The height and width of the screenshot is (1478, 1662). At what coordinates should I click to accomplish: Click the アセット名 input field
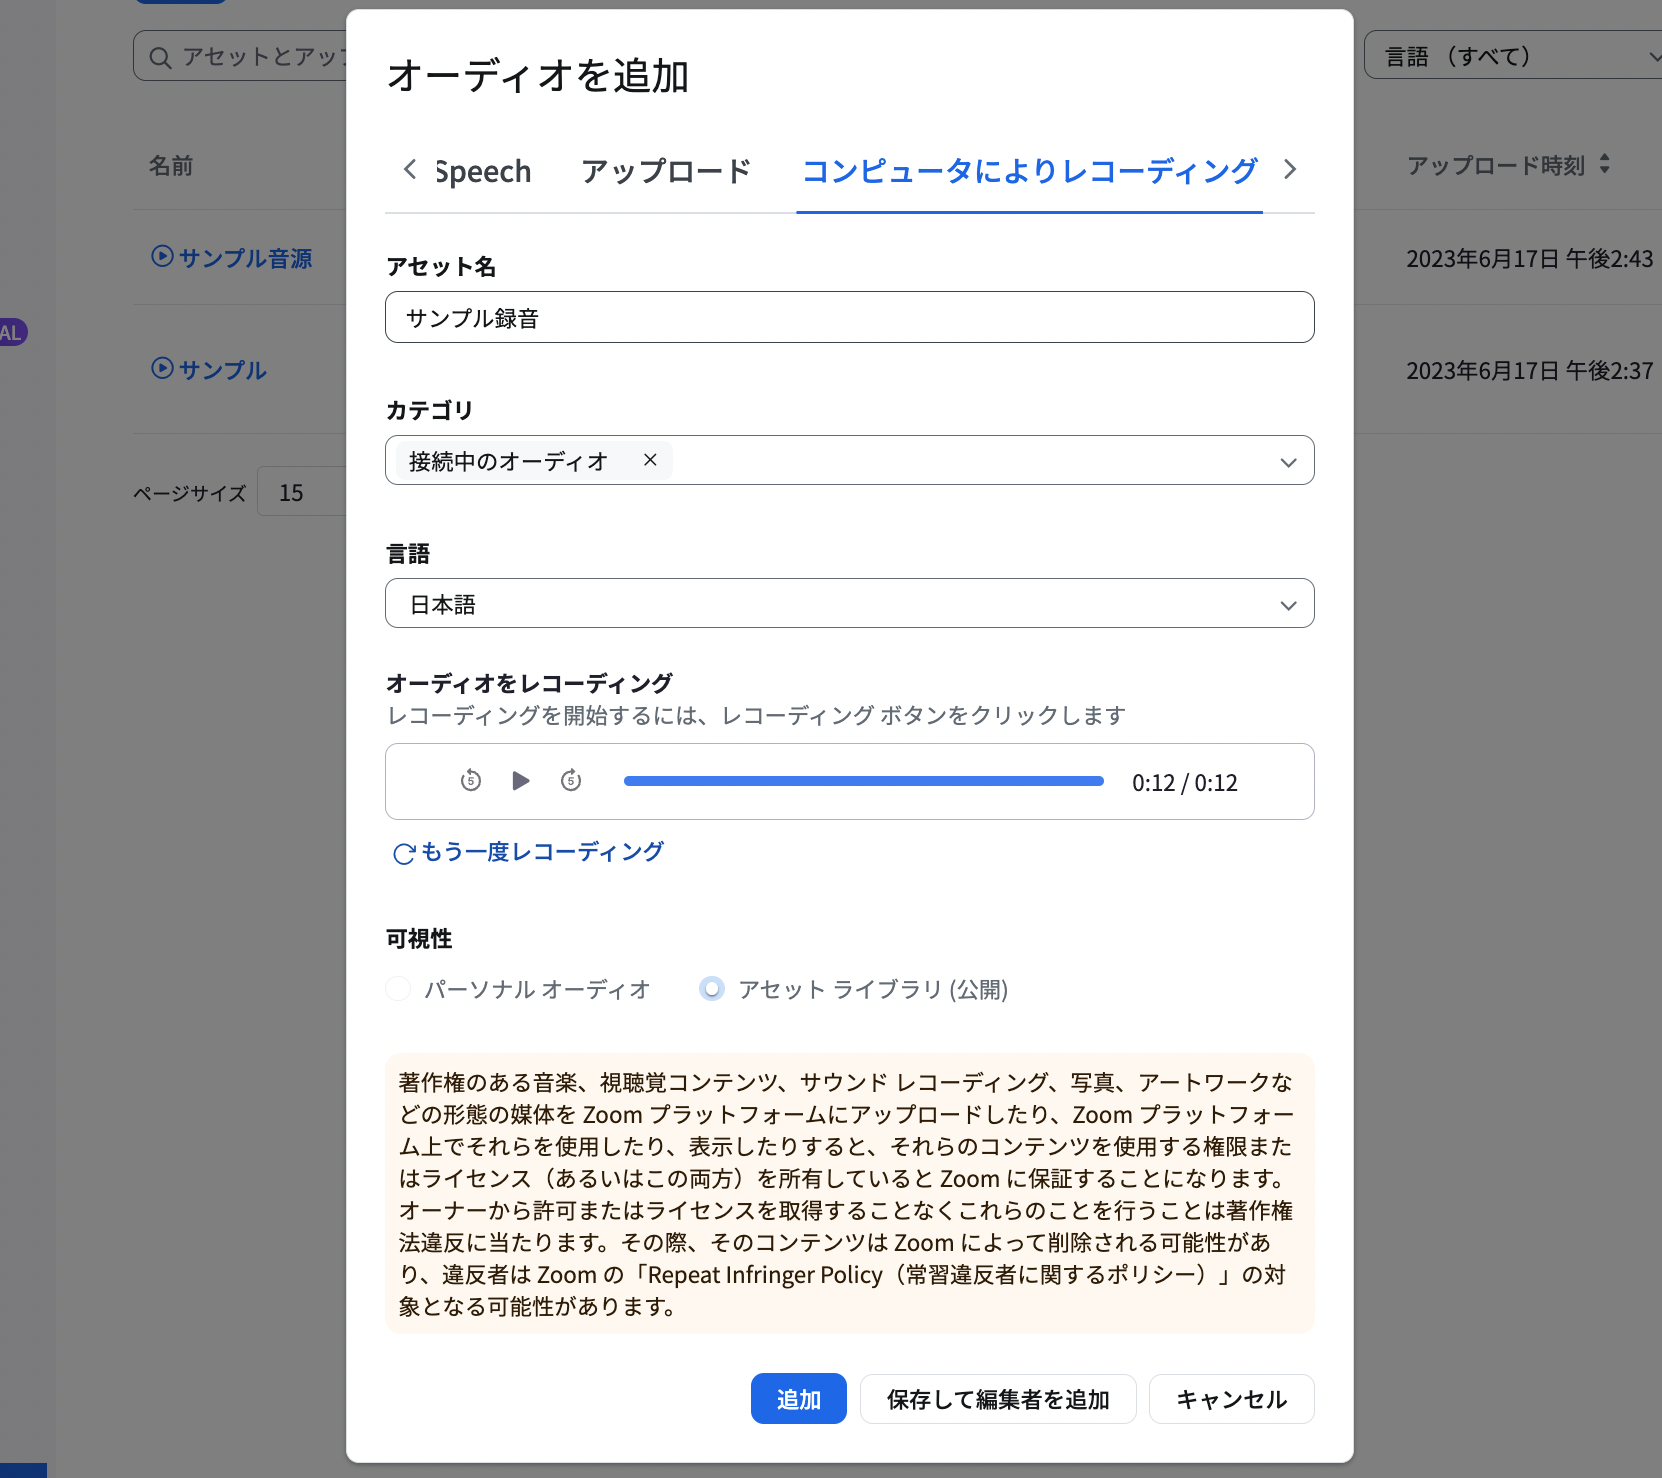pyautogui.click(x=849, y=317)
